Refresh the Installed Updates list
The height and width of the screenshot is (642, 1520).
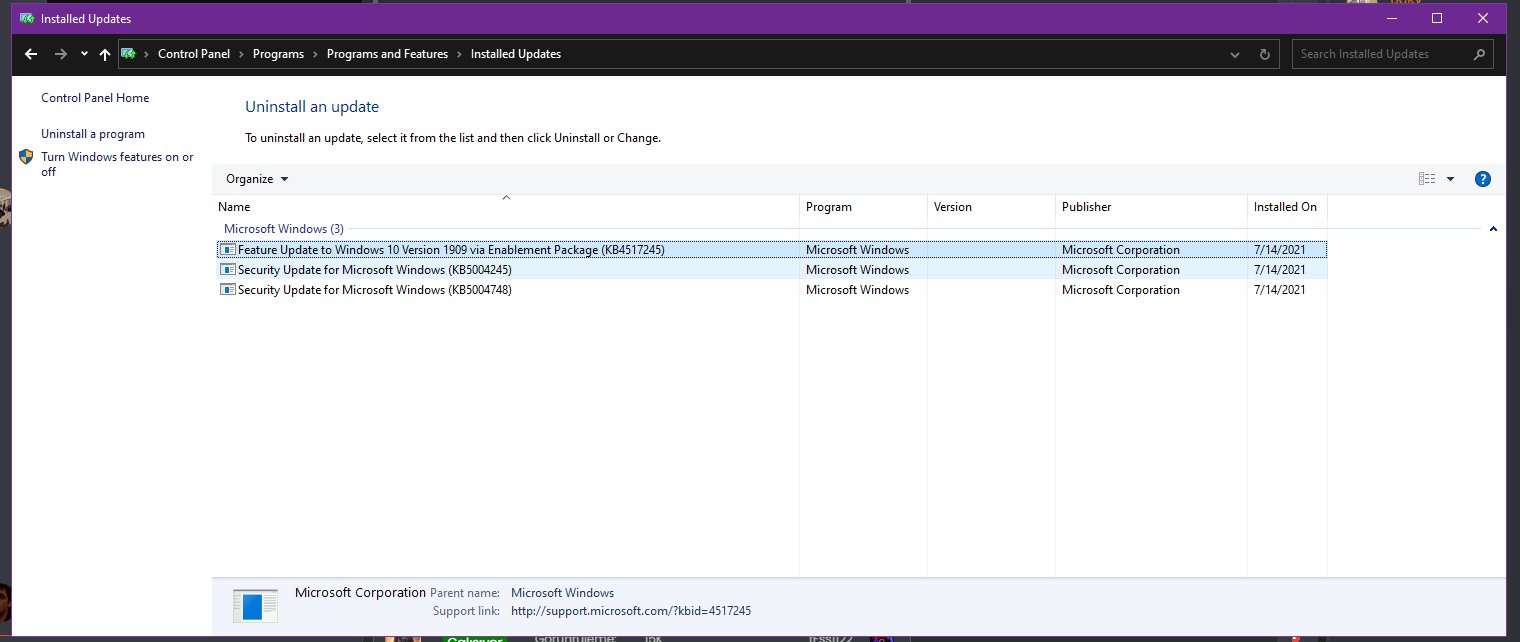(x=1265, y=54)
